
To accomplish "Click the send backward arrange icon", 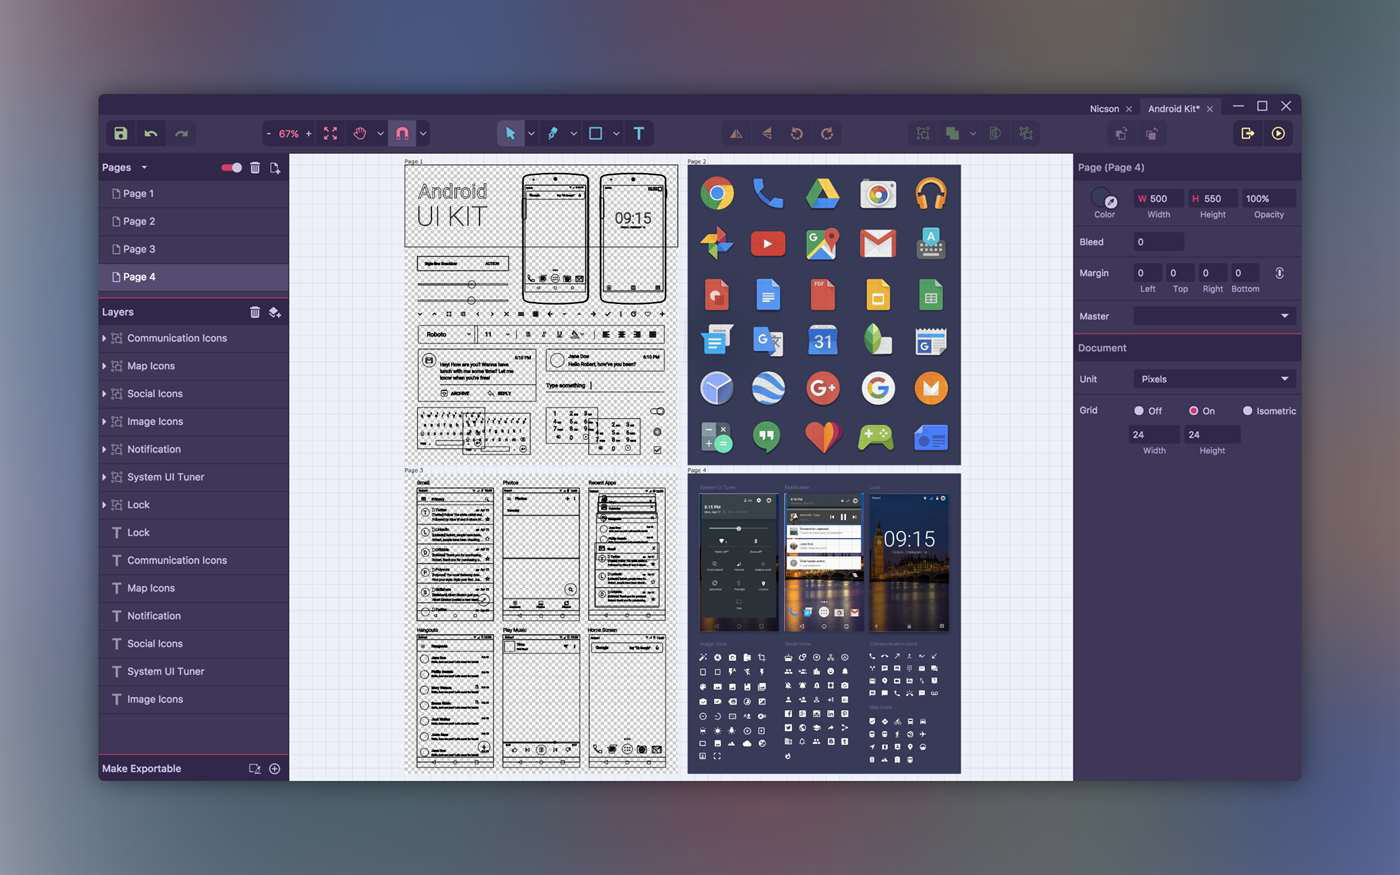I will coord(1152,133).
